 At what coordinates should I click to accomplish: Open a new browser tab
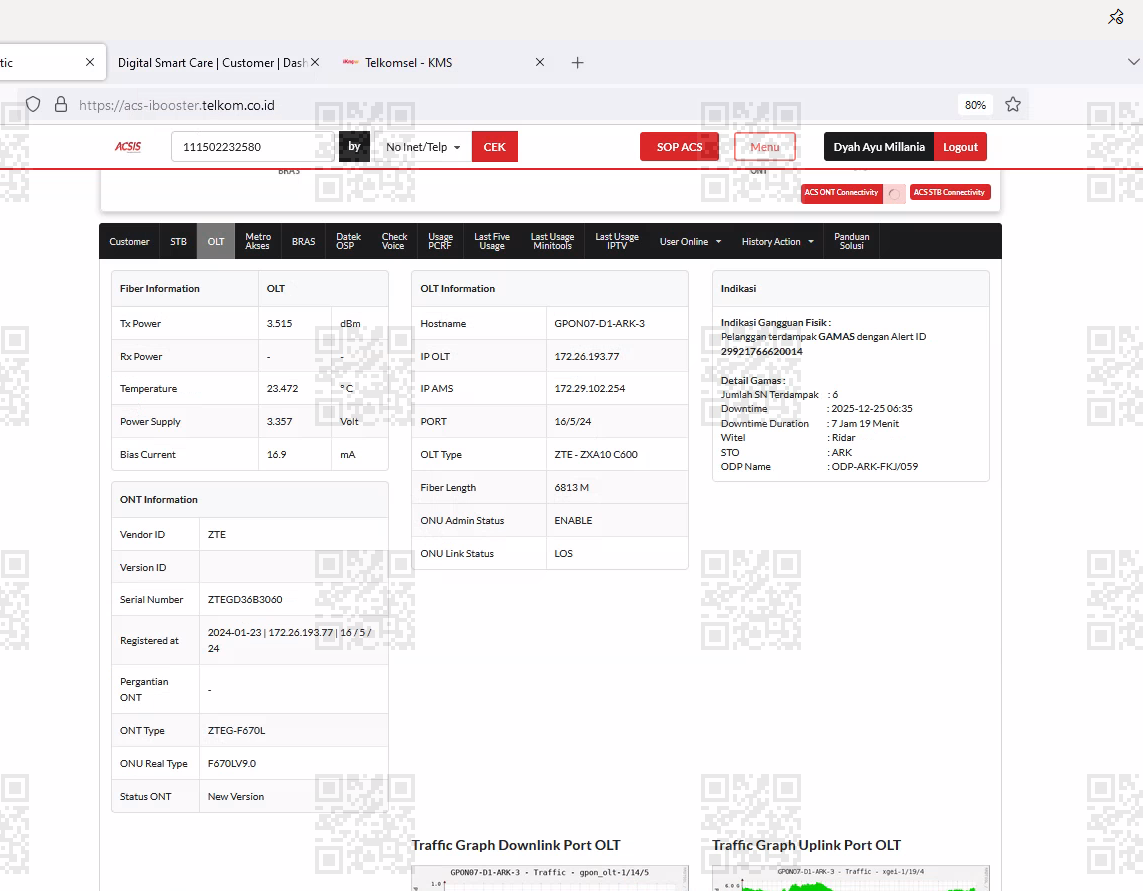(577, 63)
